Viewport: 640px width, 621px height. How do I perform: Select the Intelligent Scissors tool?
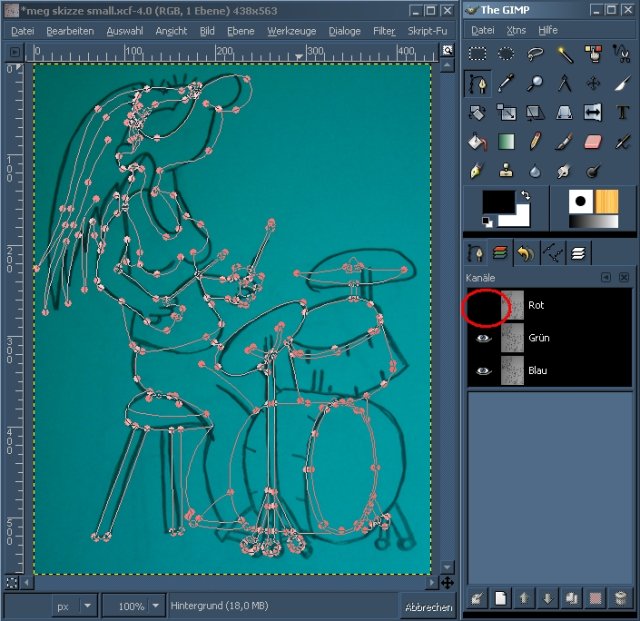(622, 53)
